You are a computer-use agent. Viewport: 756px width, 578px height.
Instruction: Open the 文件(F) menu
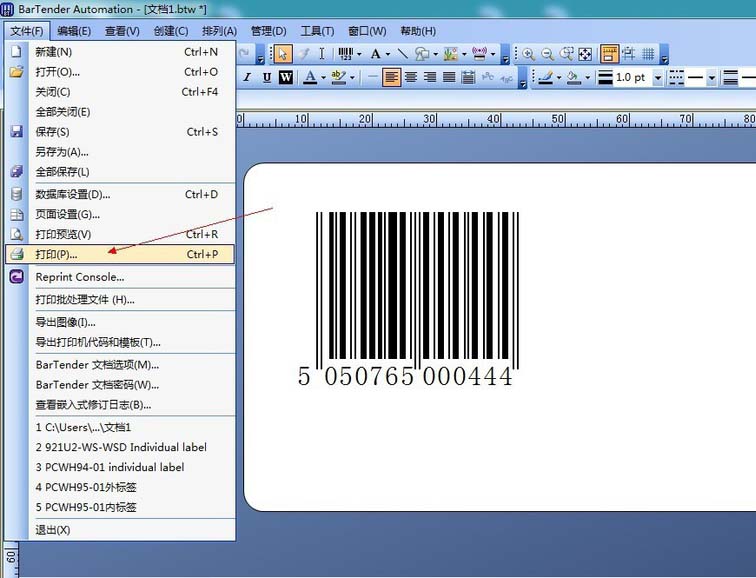click(27, 31)
